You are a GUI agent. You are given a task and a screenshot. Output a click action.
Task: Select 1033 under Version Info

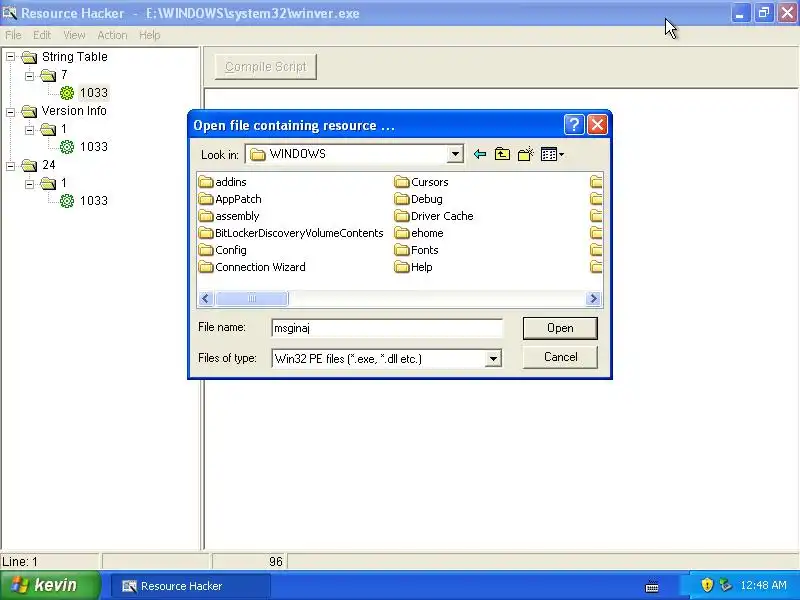(94, 147)
